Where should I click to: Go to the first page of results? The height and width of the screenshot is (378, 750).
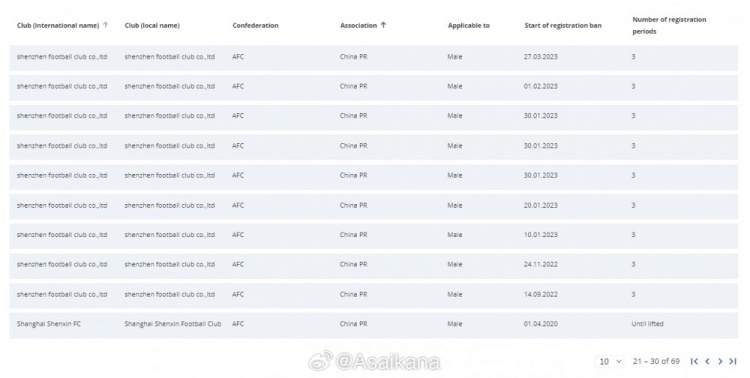[694, 361]
